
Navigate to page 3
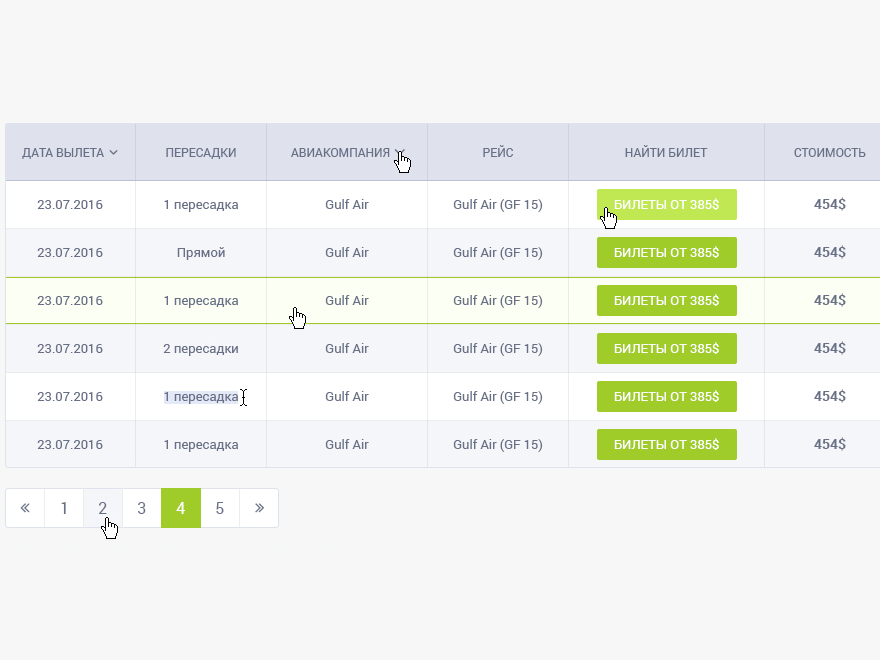point(142,508)
